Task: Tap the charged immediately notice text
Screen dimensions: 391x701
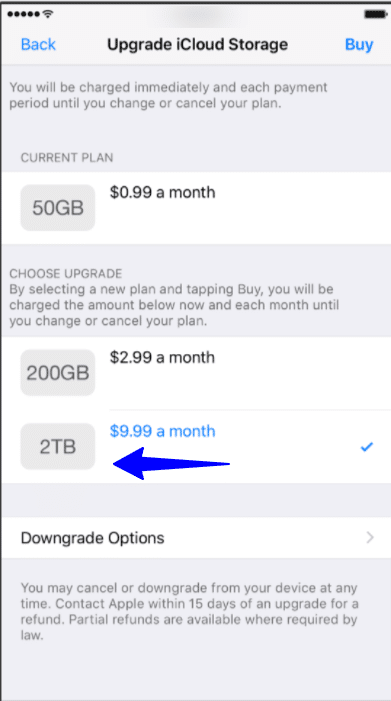Action: [168, 95]
